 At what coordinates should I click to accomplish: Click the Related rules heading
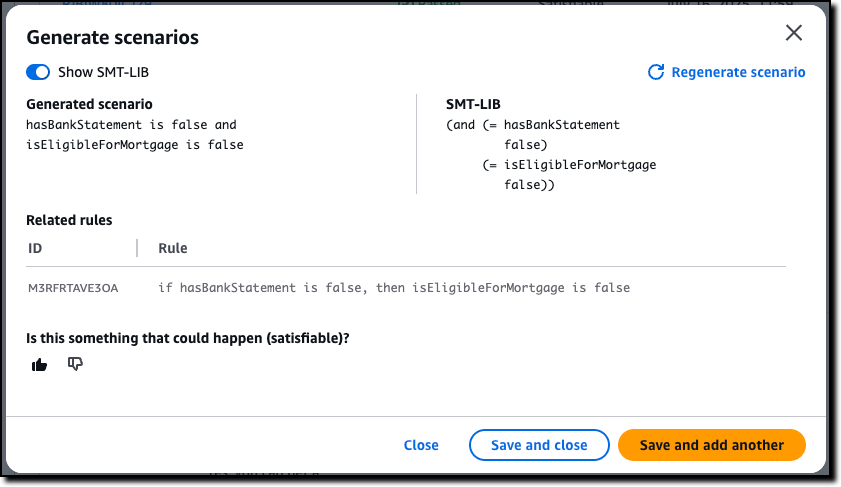point(69,220)
